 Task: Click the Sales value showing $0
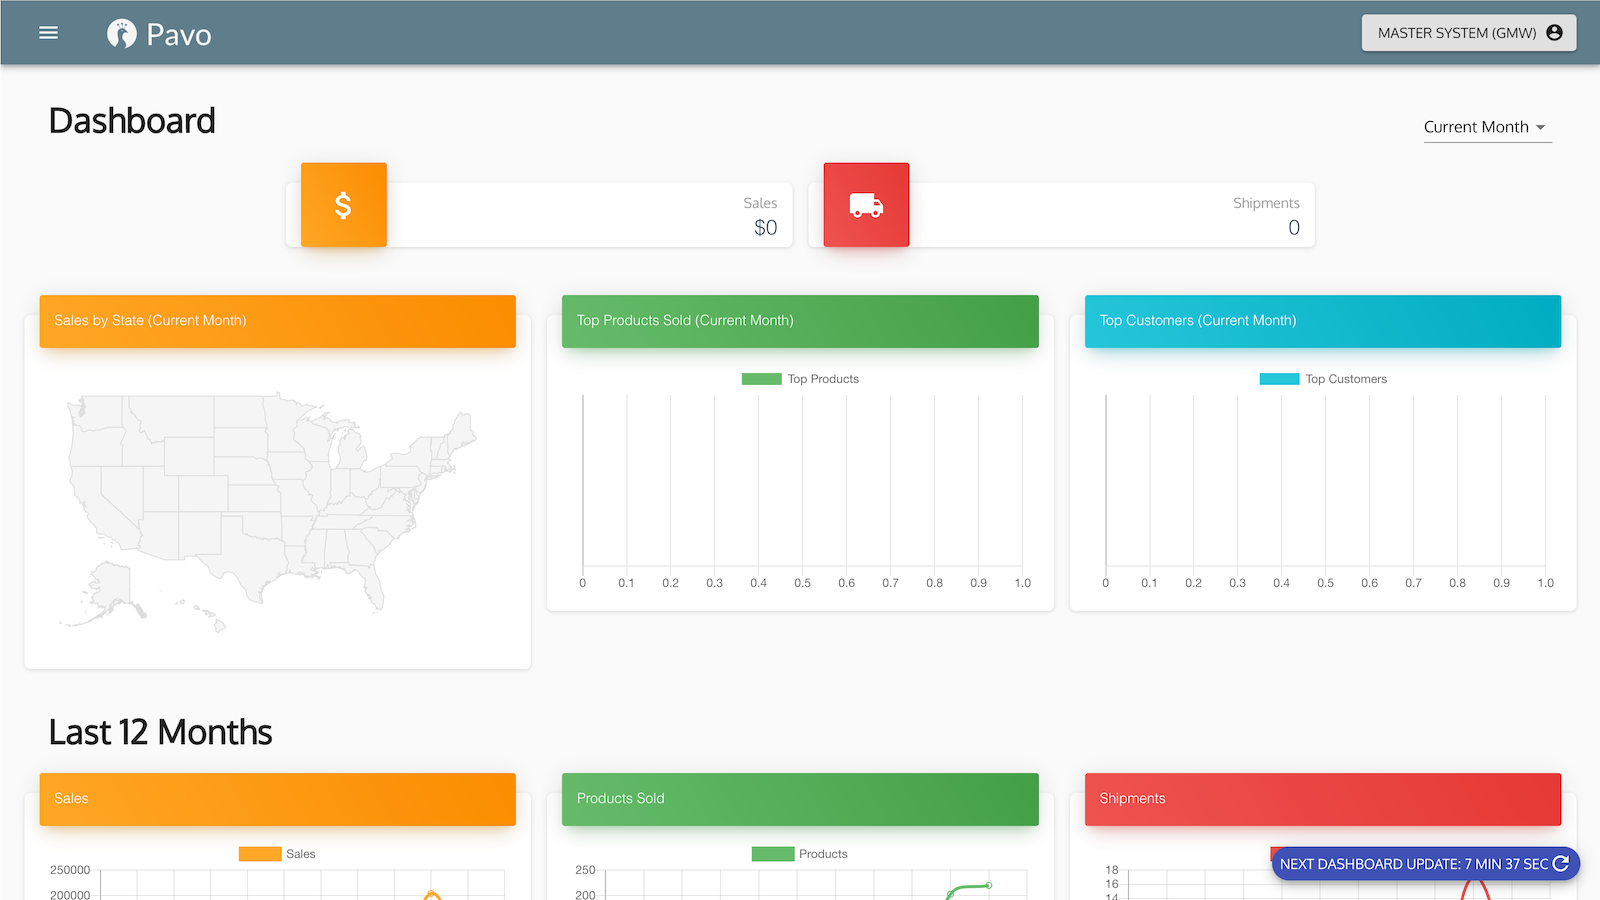click(x=766, y=227)
